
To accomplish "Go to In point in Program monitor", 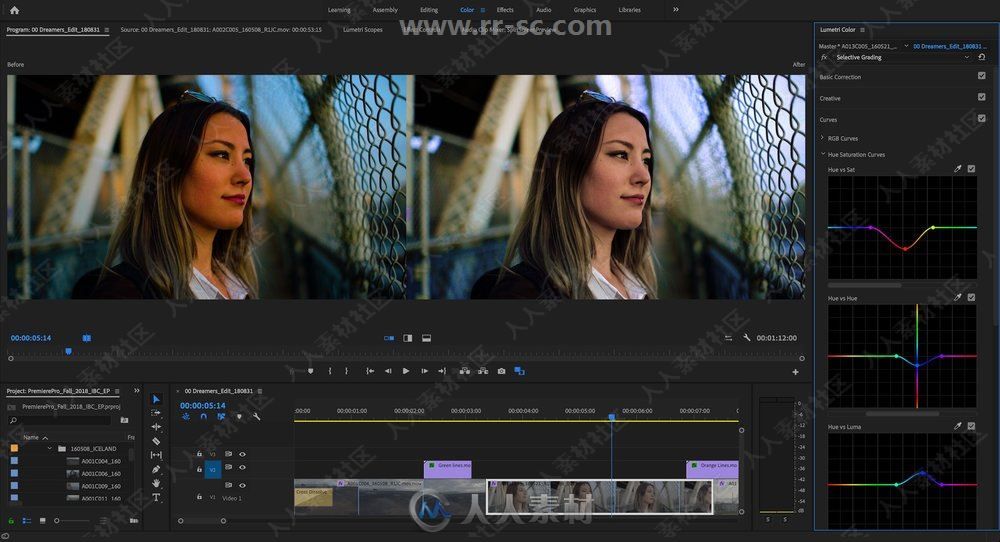I will tap(370, 370).
